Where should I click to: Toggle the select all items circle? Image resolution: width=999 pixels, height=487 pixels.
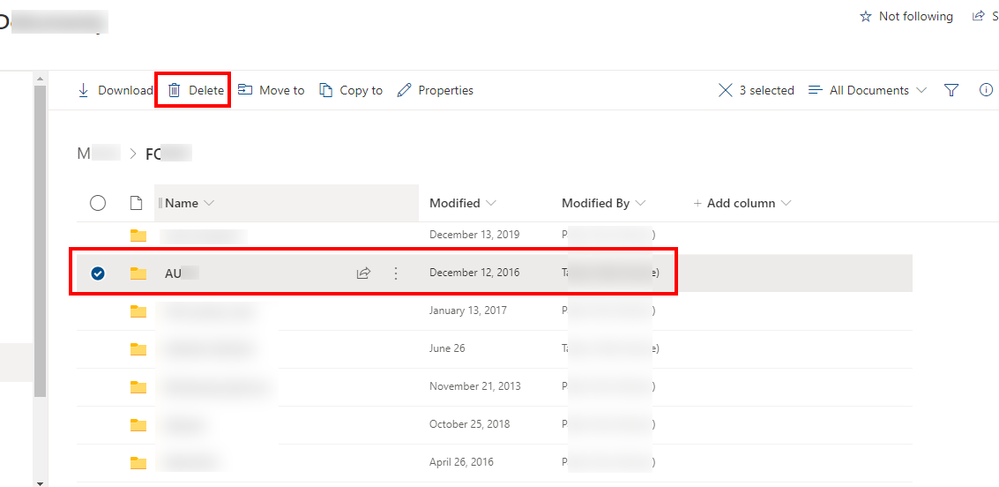(98, 203)
